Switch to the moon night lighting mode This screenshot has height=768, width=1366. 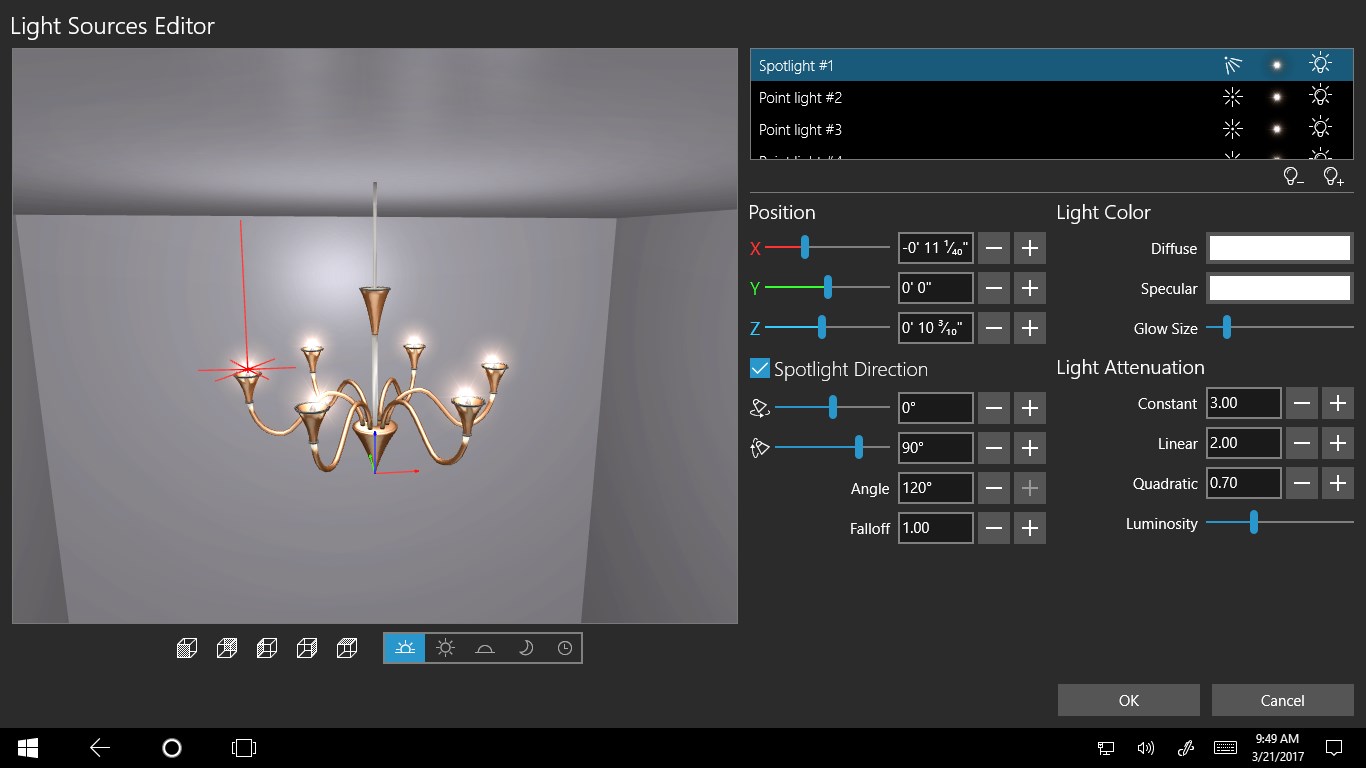[525, 647]
